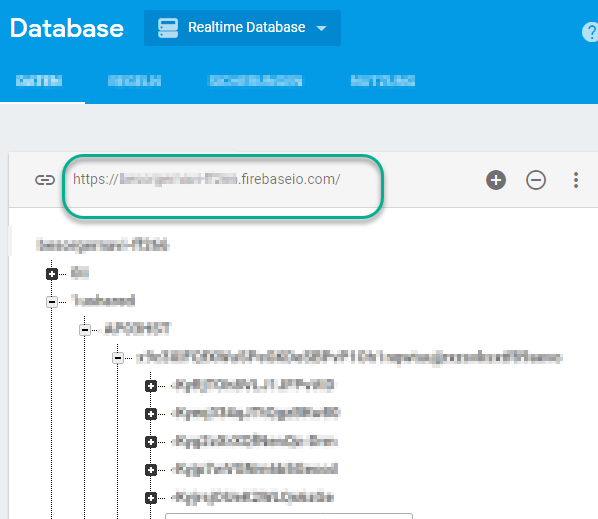Click the dark plus circle add-child icon
Viewport: 598px width, 519px height.
(496, 180)
